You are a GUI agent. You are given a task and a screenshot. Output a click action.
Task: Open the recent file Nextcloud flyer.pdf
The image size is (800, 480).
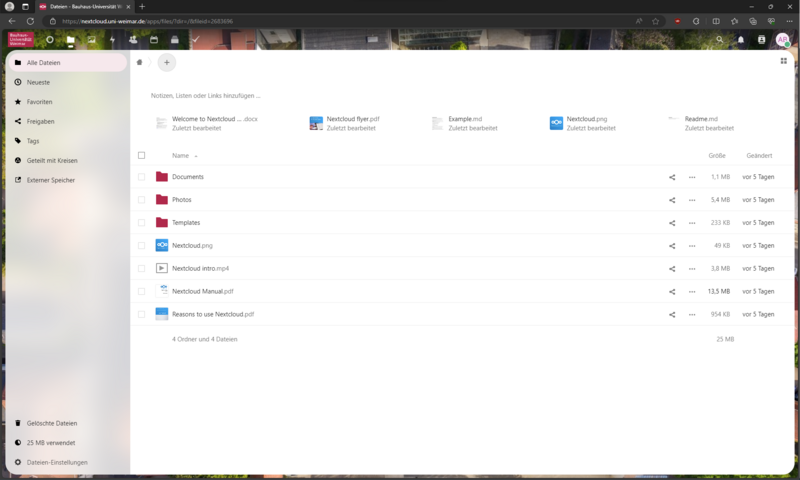pos(344,123)
